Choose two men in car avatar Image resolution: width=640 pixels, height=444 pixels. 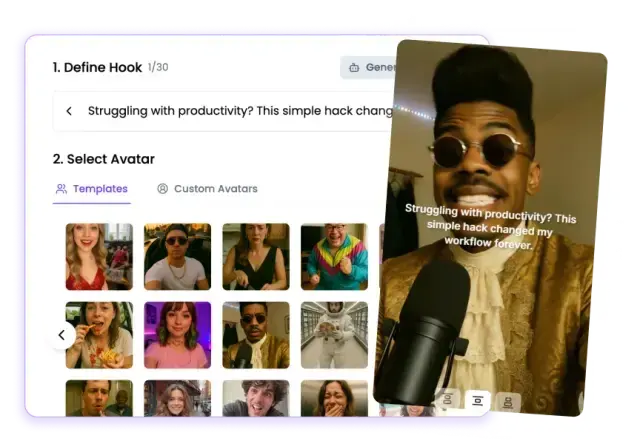point(99,398)
